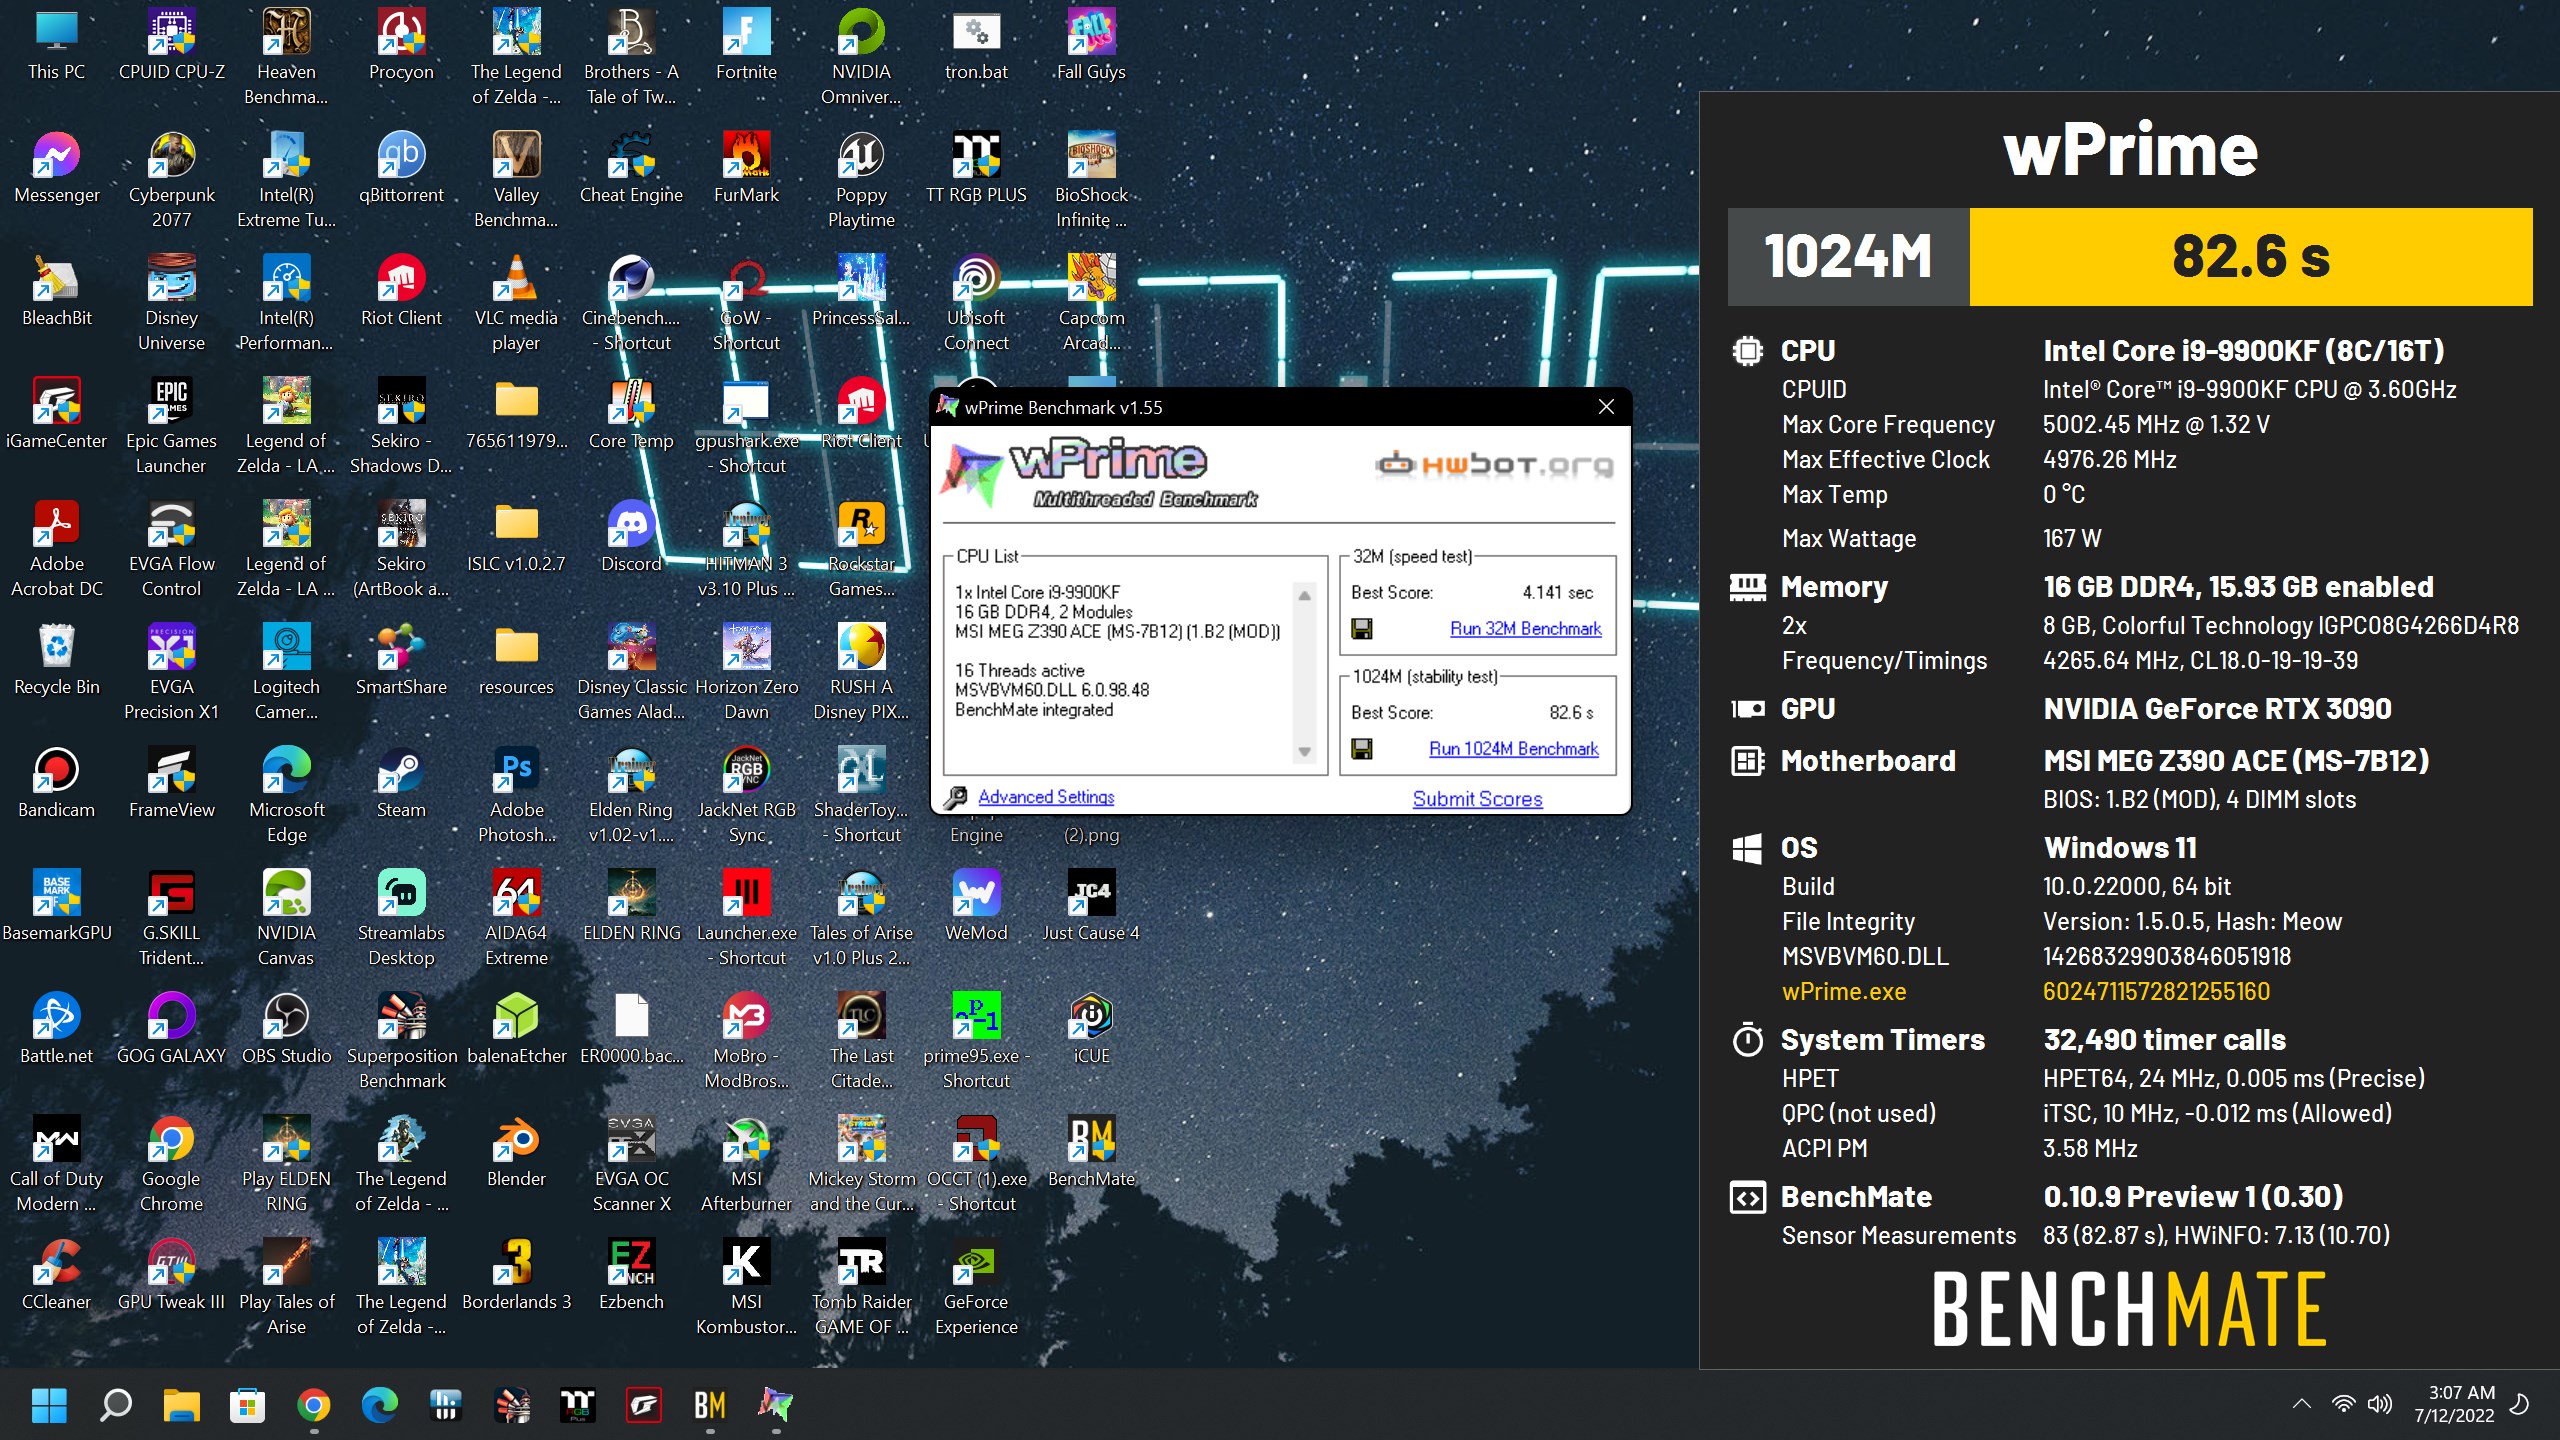Show hidden system tray icons
The height and width of the screenshot is (1440, 2560).
coord(2301,1404)
